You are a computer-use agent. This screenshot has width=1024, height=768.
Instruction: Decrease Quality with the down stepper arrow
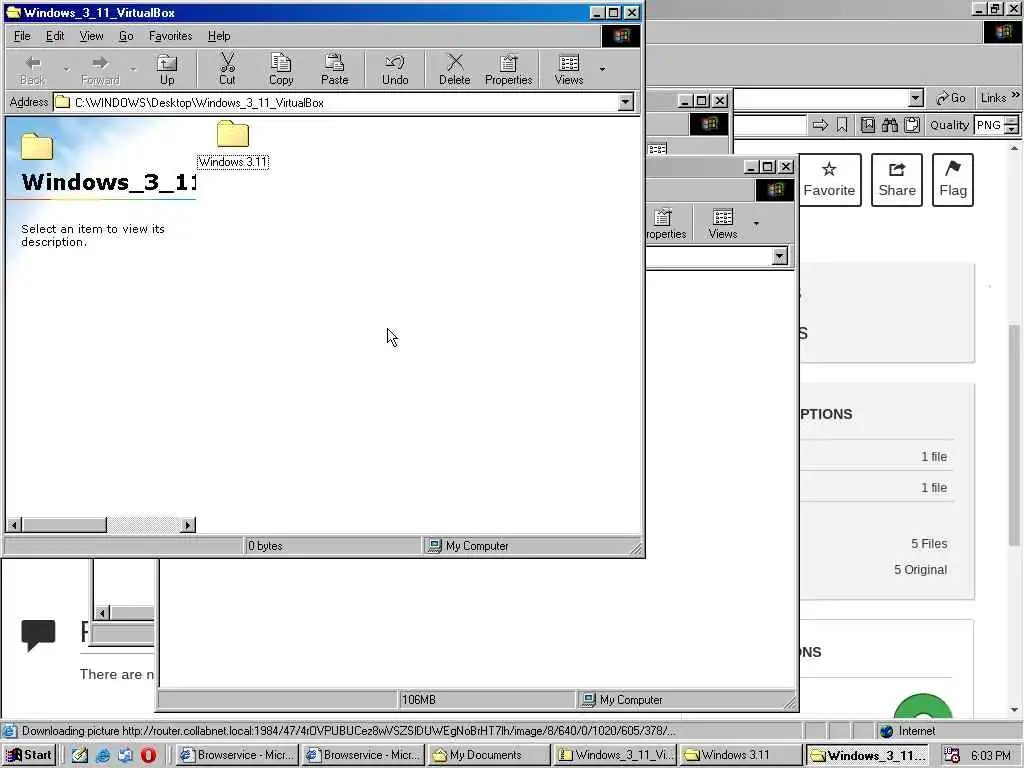point(1012,129)
